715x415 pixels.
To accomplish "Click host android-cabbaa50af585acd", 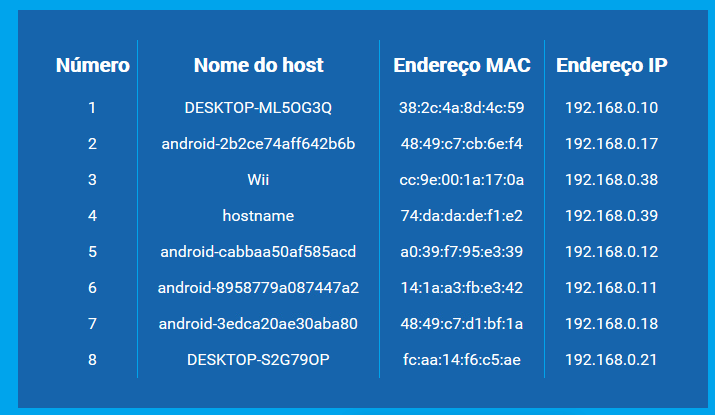I will pyautogui.click(x=258, y=252).
